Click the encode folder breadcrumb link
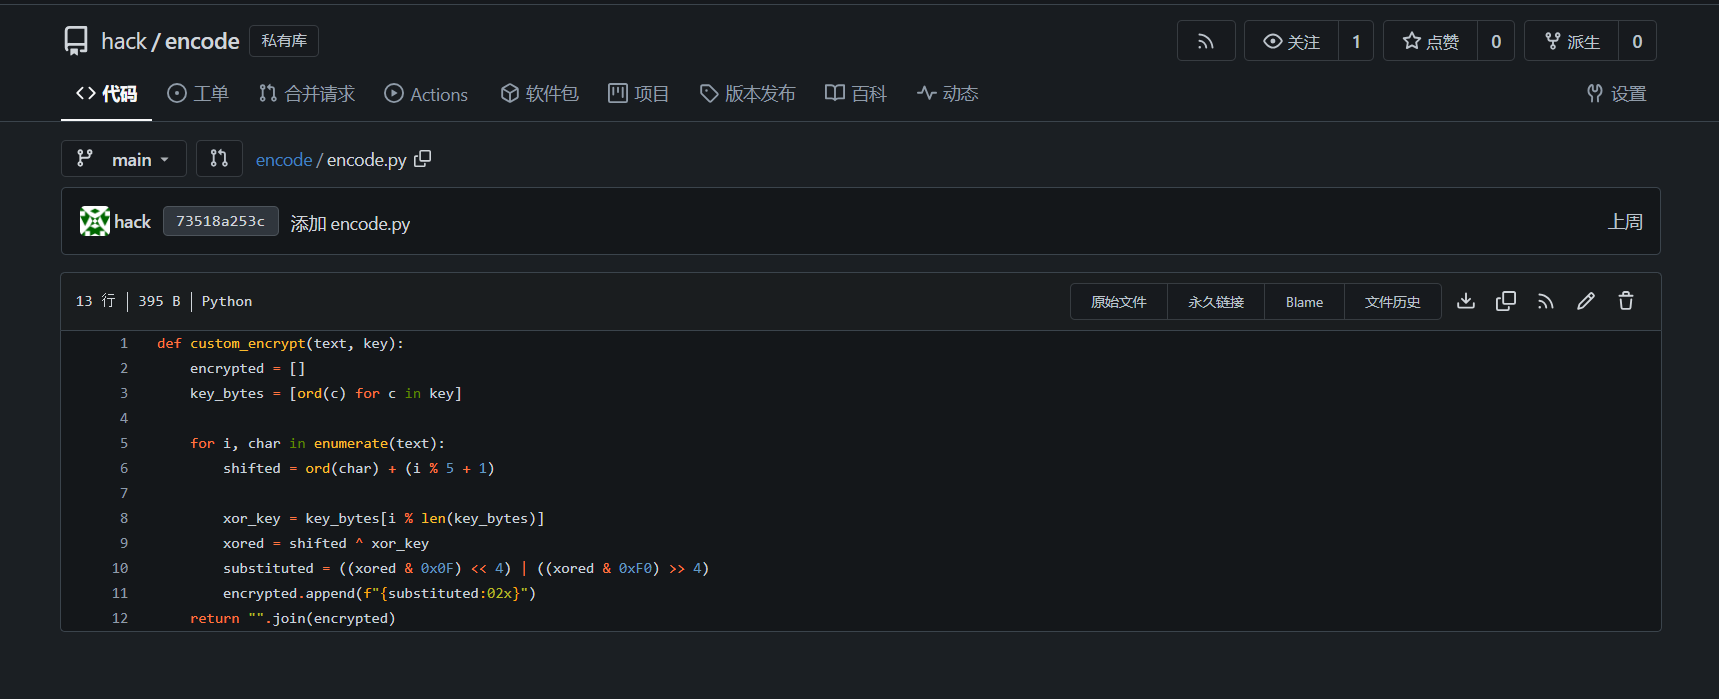1719x699 pixels. coord(284,160)
